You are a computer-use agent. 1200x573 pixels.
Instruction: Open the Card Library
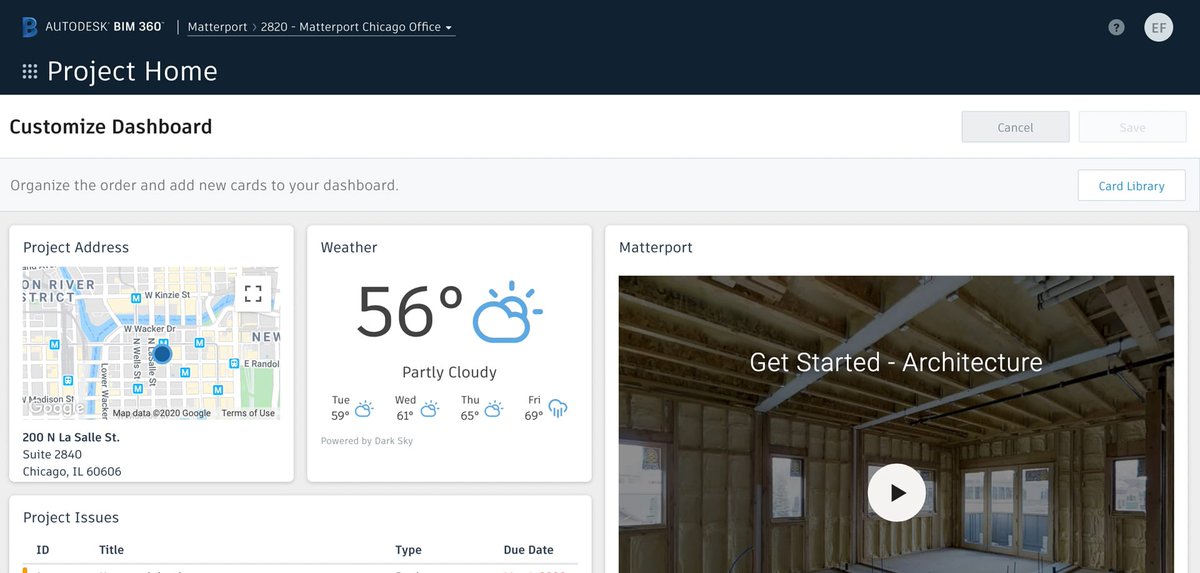[1131, 186]
